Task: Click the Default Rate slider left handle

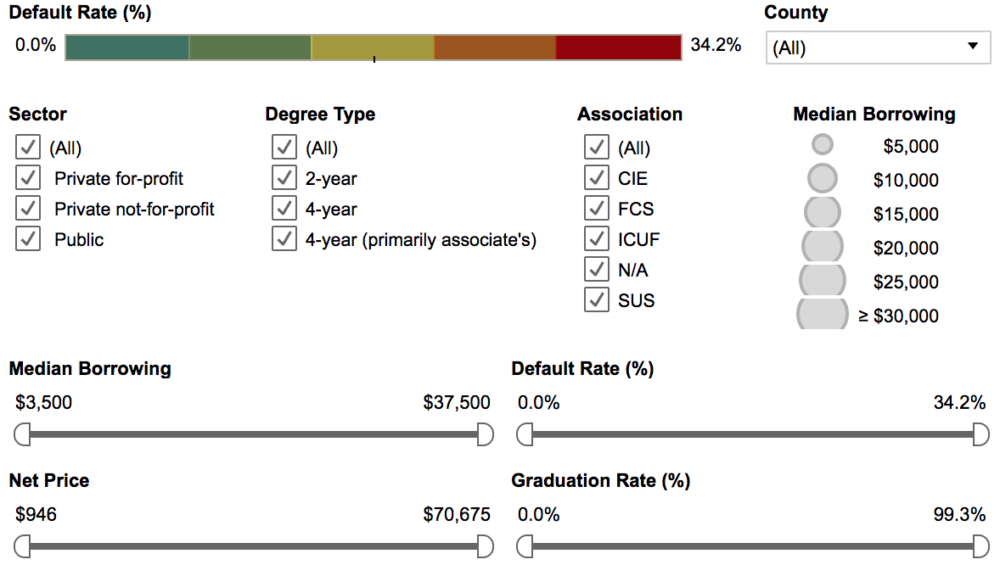Action: 525,434
